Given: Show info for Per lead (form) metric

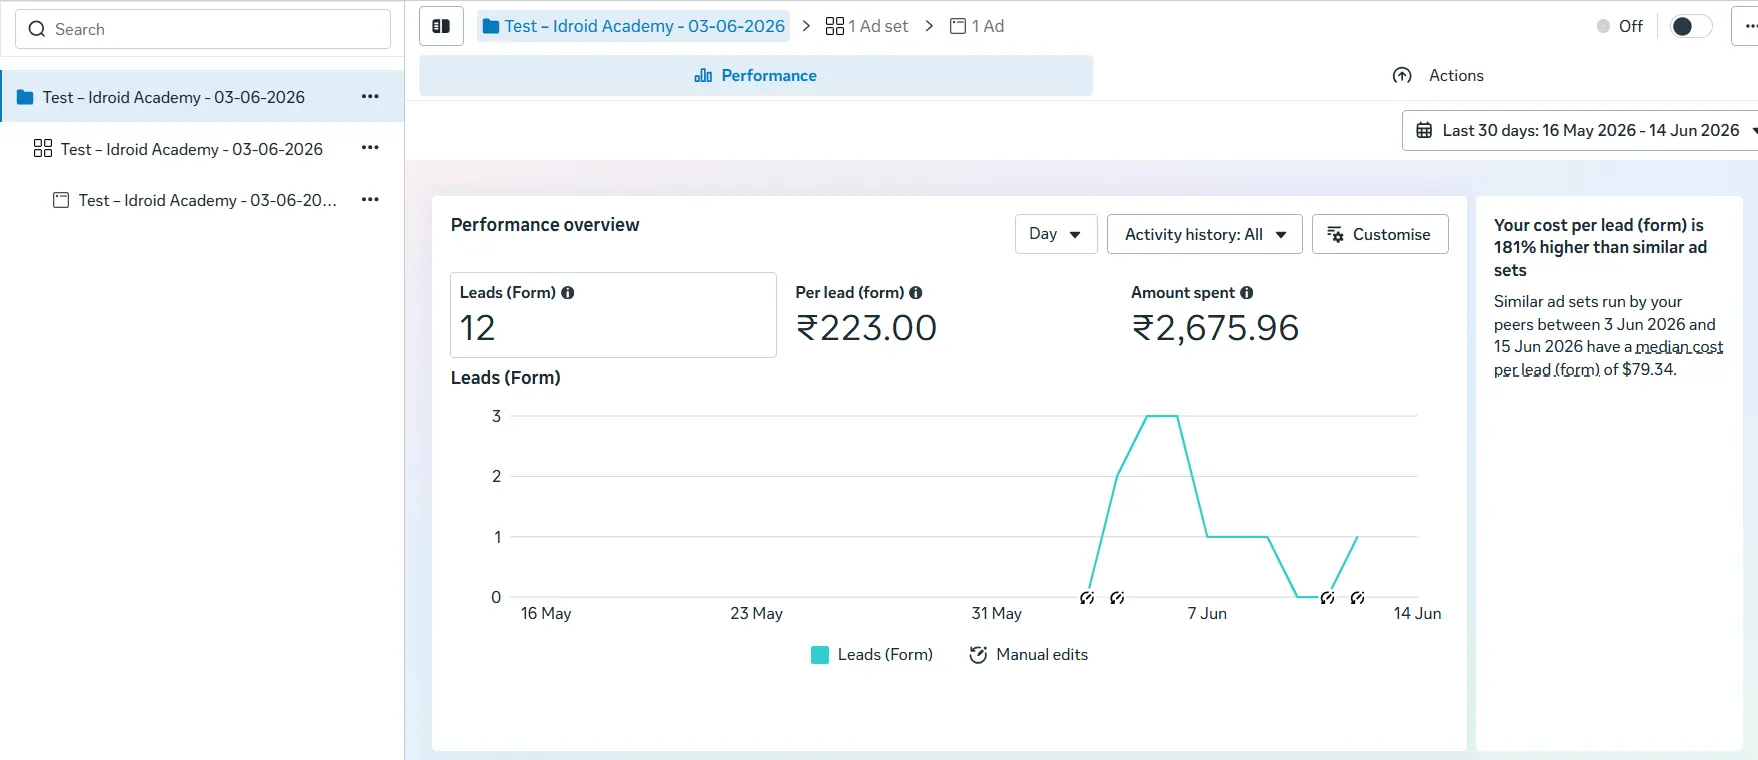Looking at the screenshot, I should point(916,293).
